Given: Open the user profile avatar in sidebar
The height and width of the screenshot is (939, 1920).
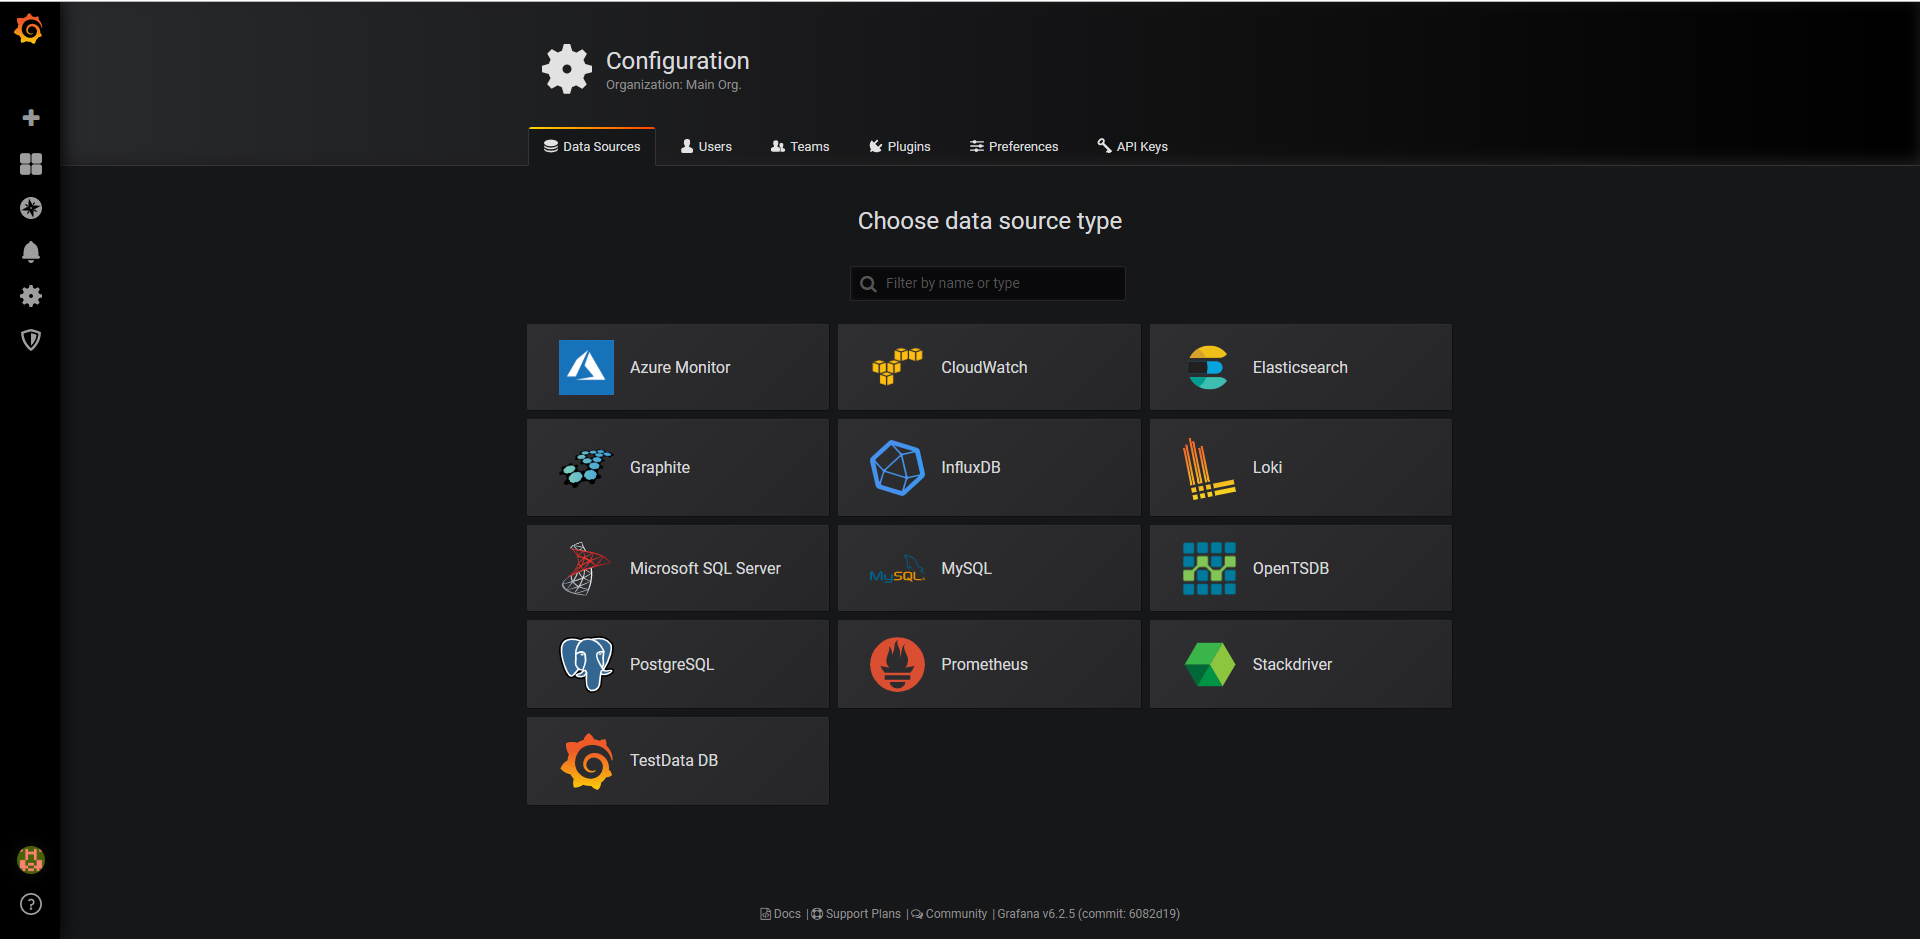Looking at the screenshot, I should (31, 860).
